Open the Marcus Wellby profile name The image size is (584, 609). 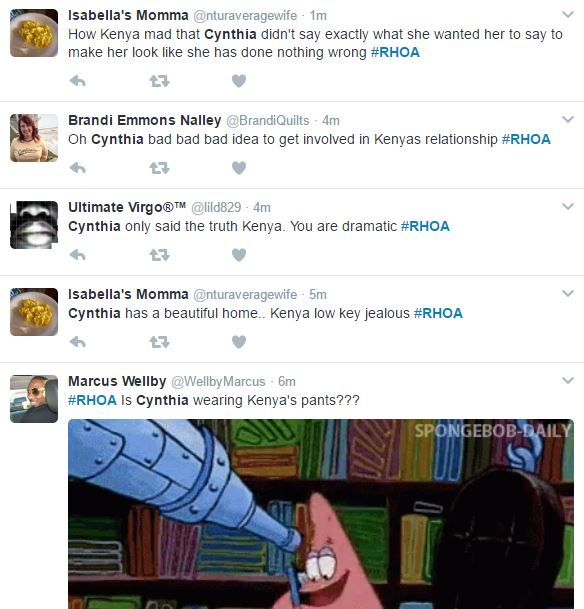coord(117,381)
